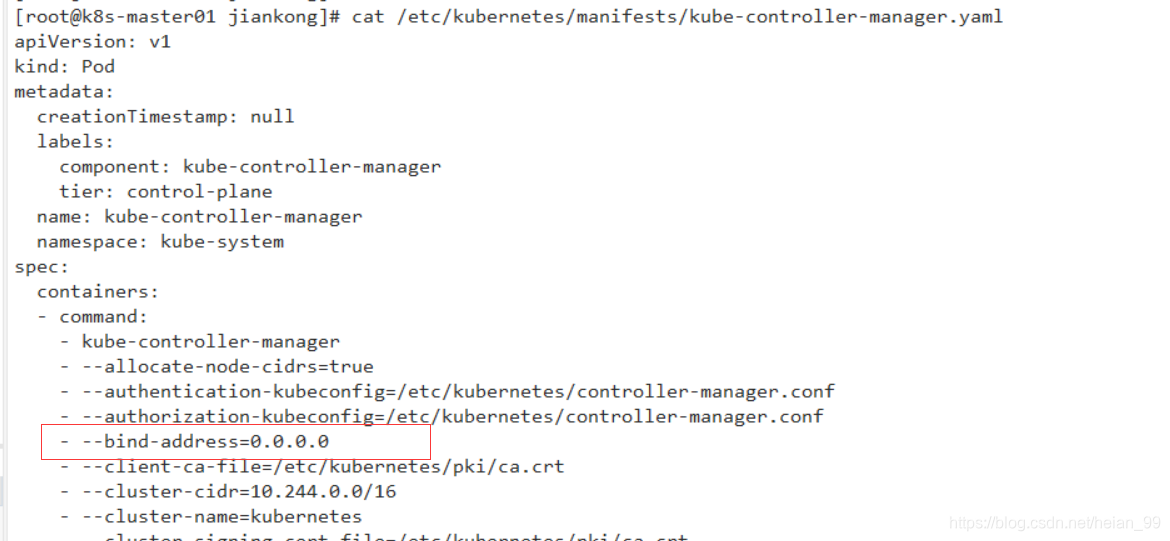The image size is (1170, 541).
Task: Click the labels: key
Action: [x=75, y=142]
